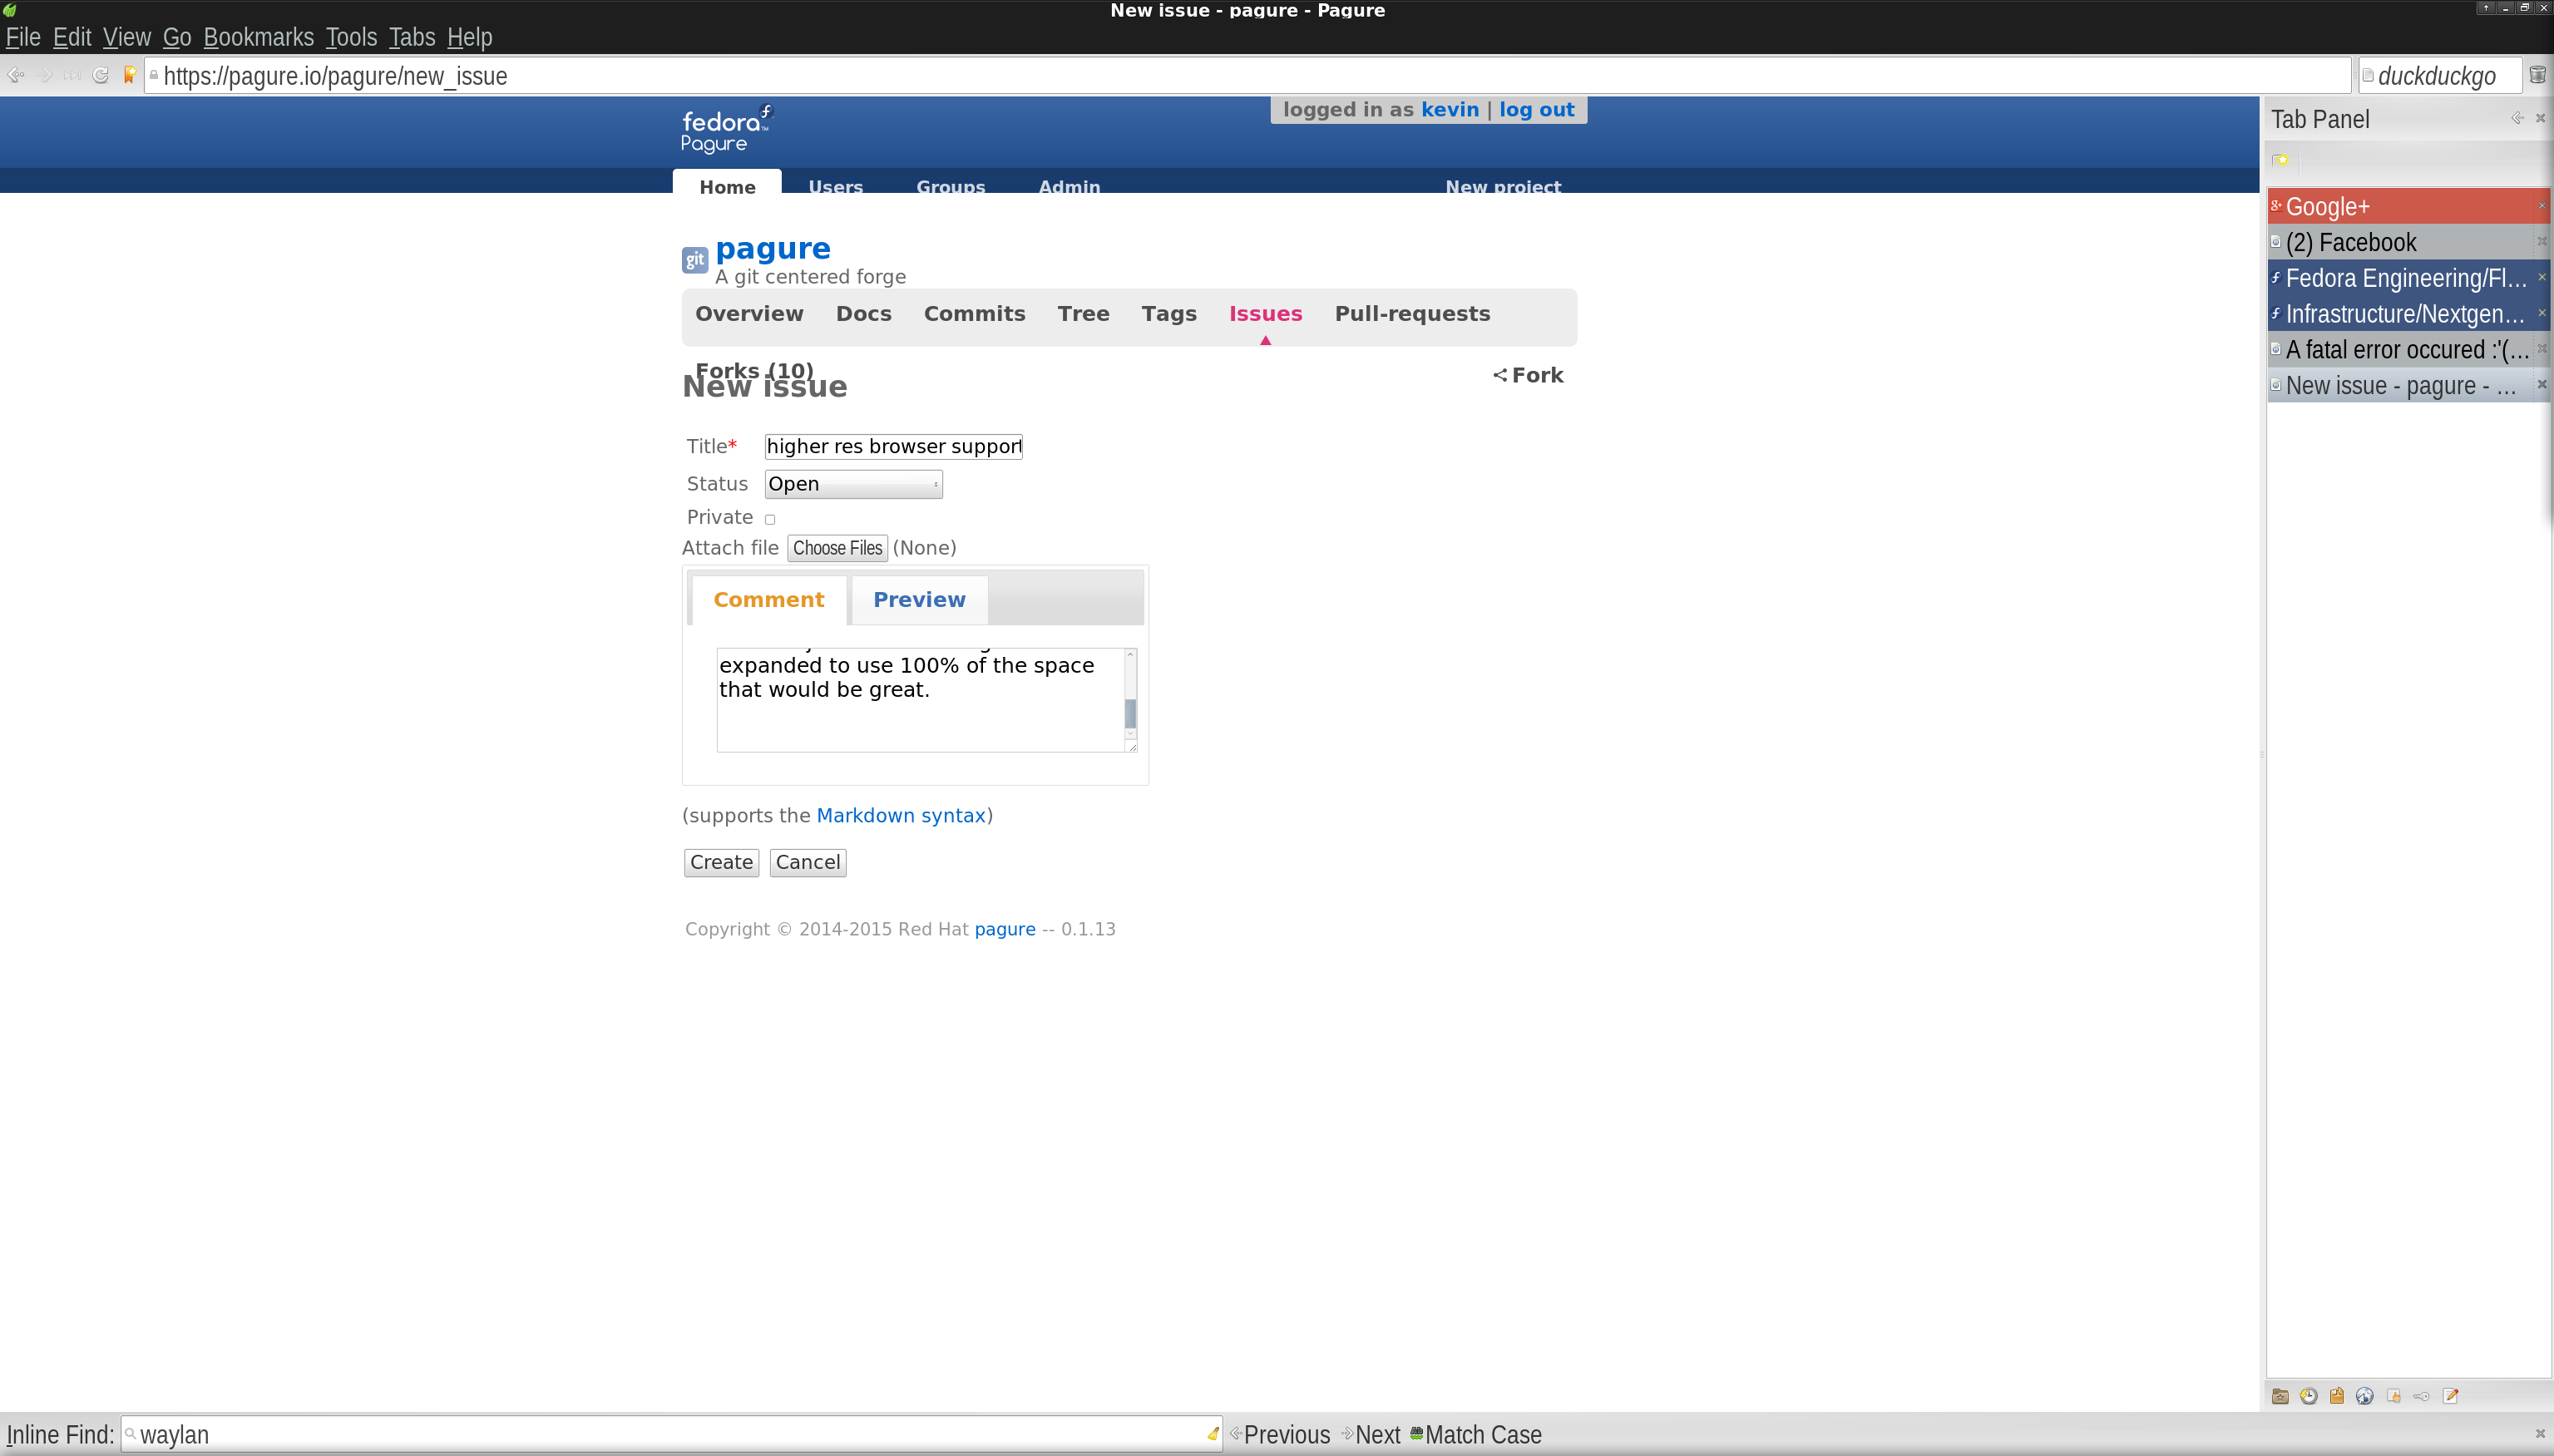Viewport: 2554px width, 1456px height.
Task: Open the Tools menu
Action: point(351,37)
